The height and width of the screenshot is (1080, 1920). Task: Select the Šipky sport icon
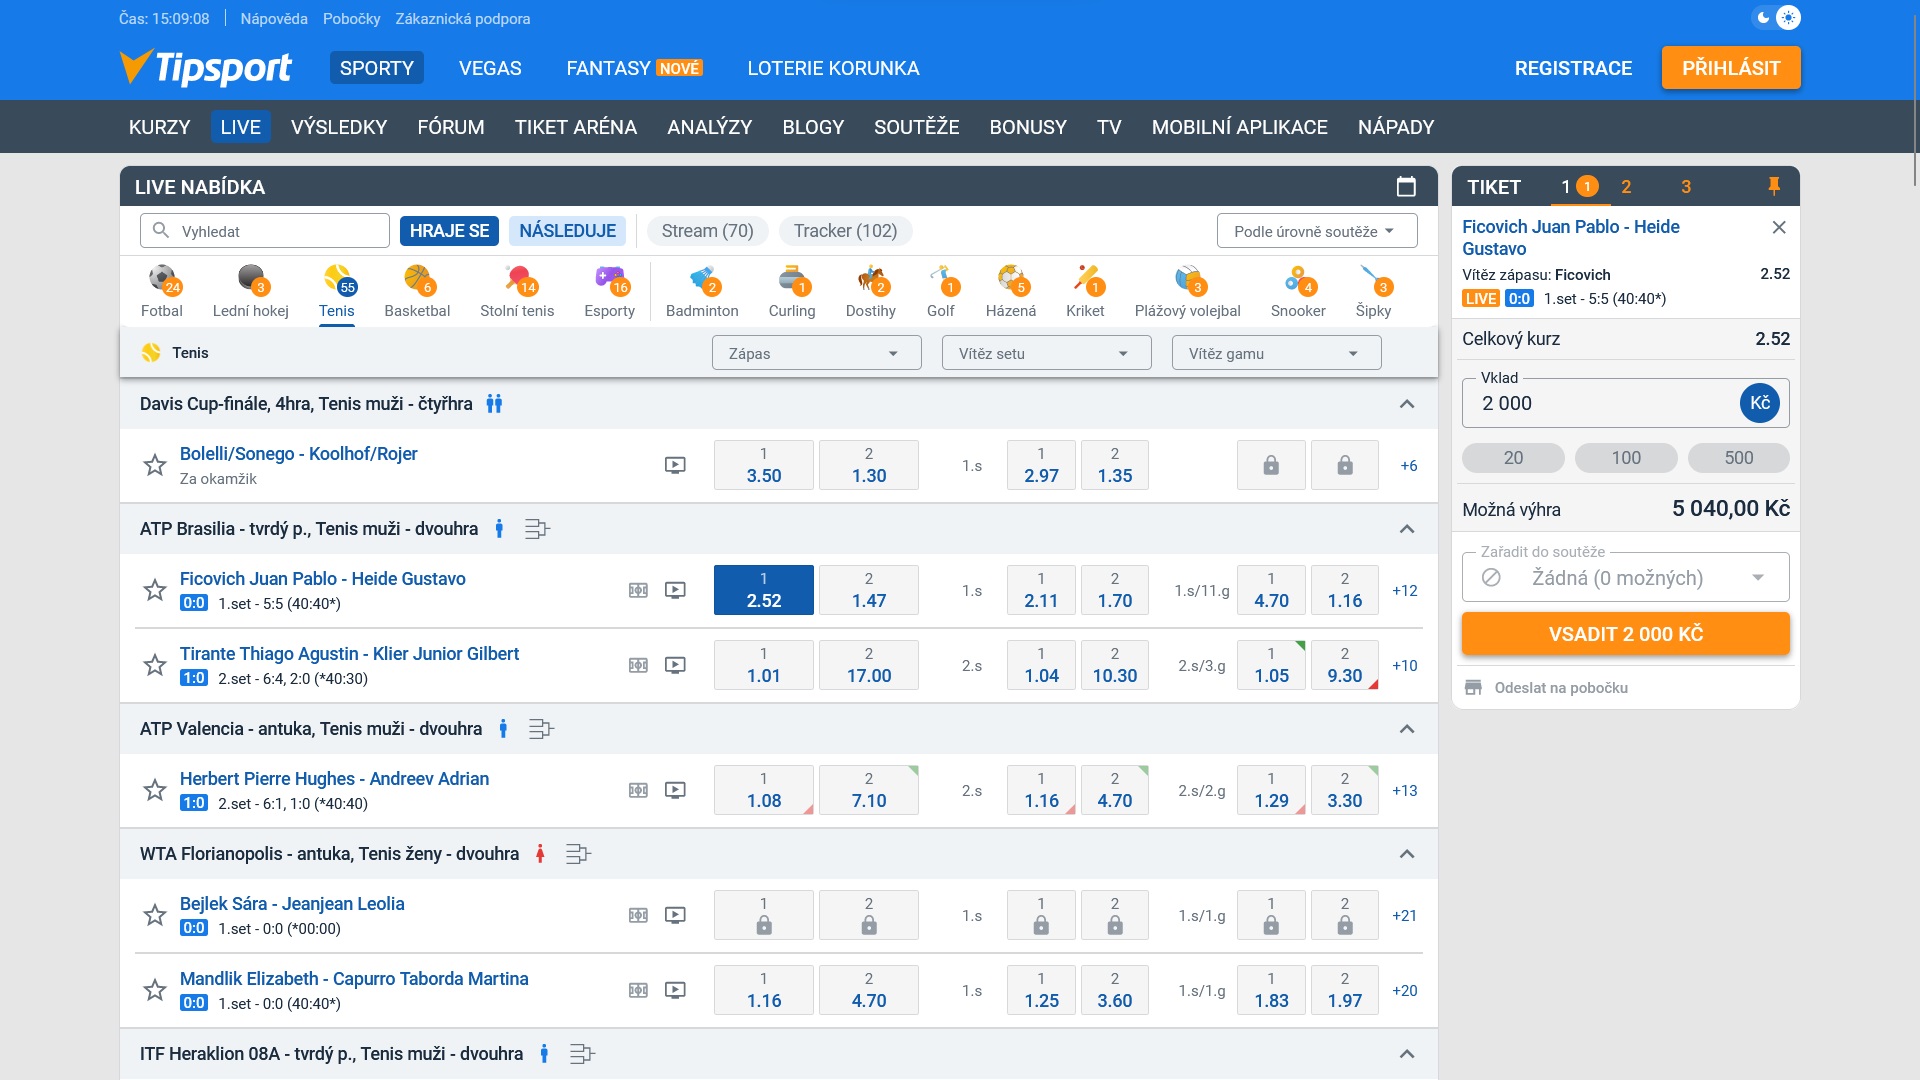tap(1373, 291)
